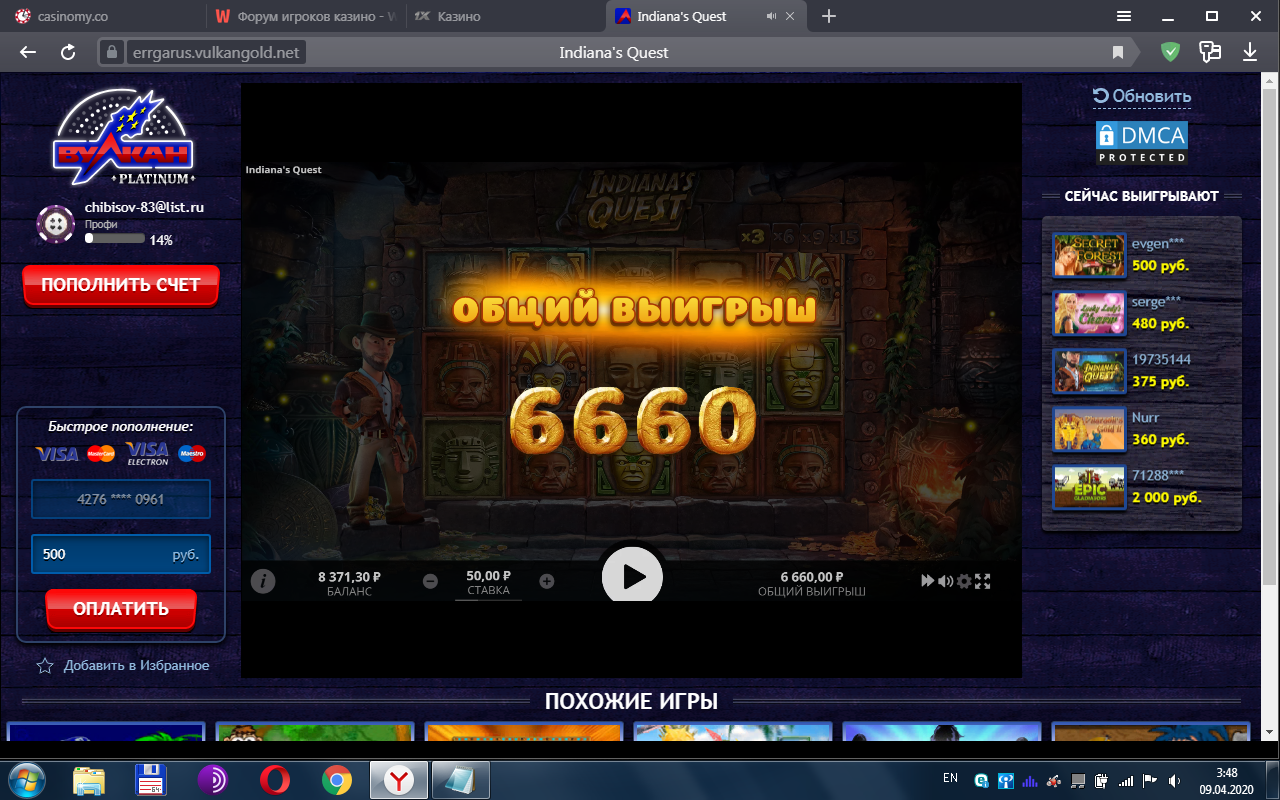The width and height of the screenshot is (1280, 800).
Task: Enable fast-forward turbo spin icon
Action: [927, 581]
